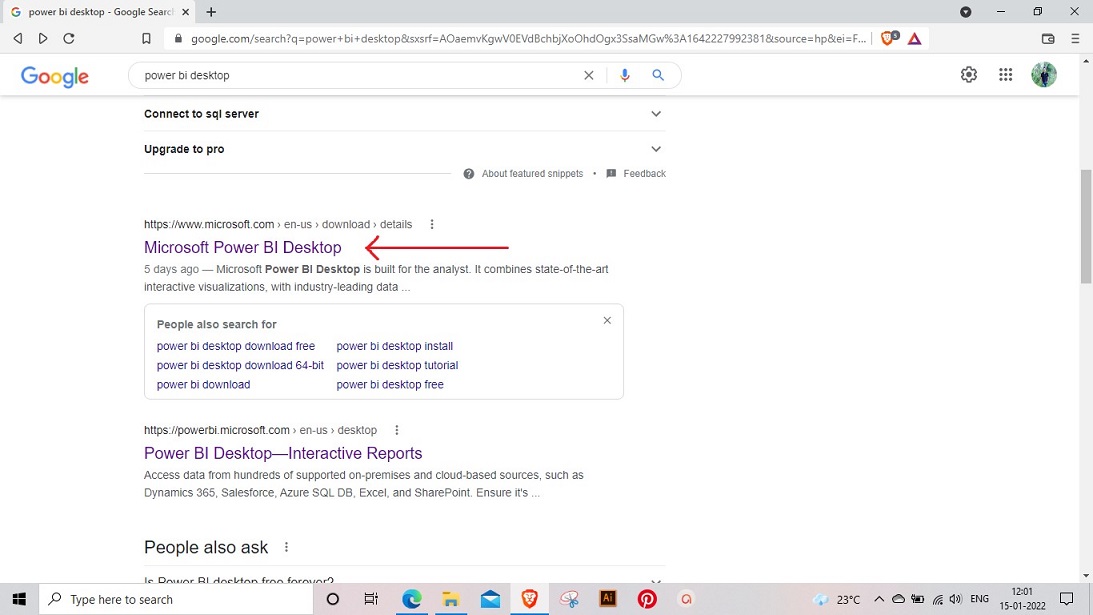Expand Upgrade to pro section
This screenshot has width=1093, height=615.
(404, 149)
